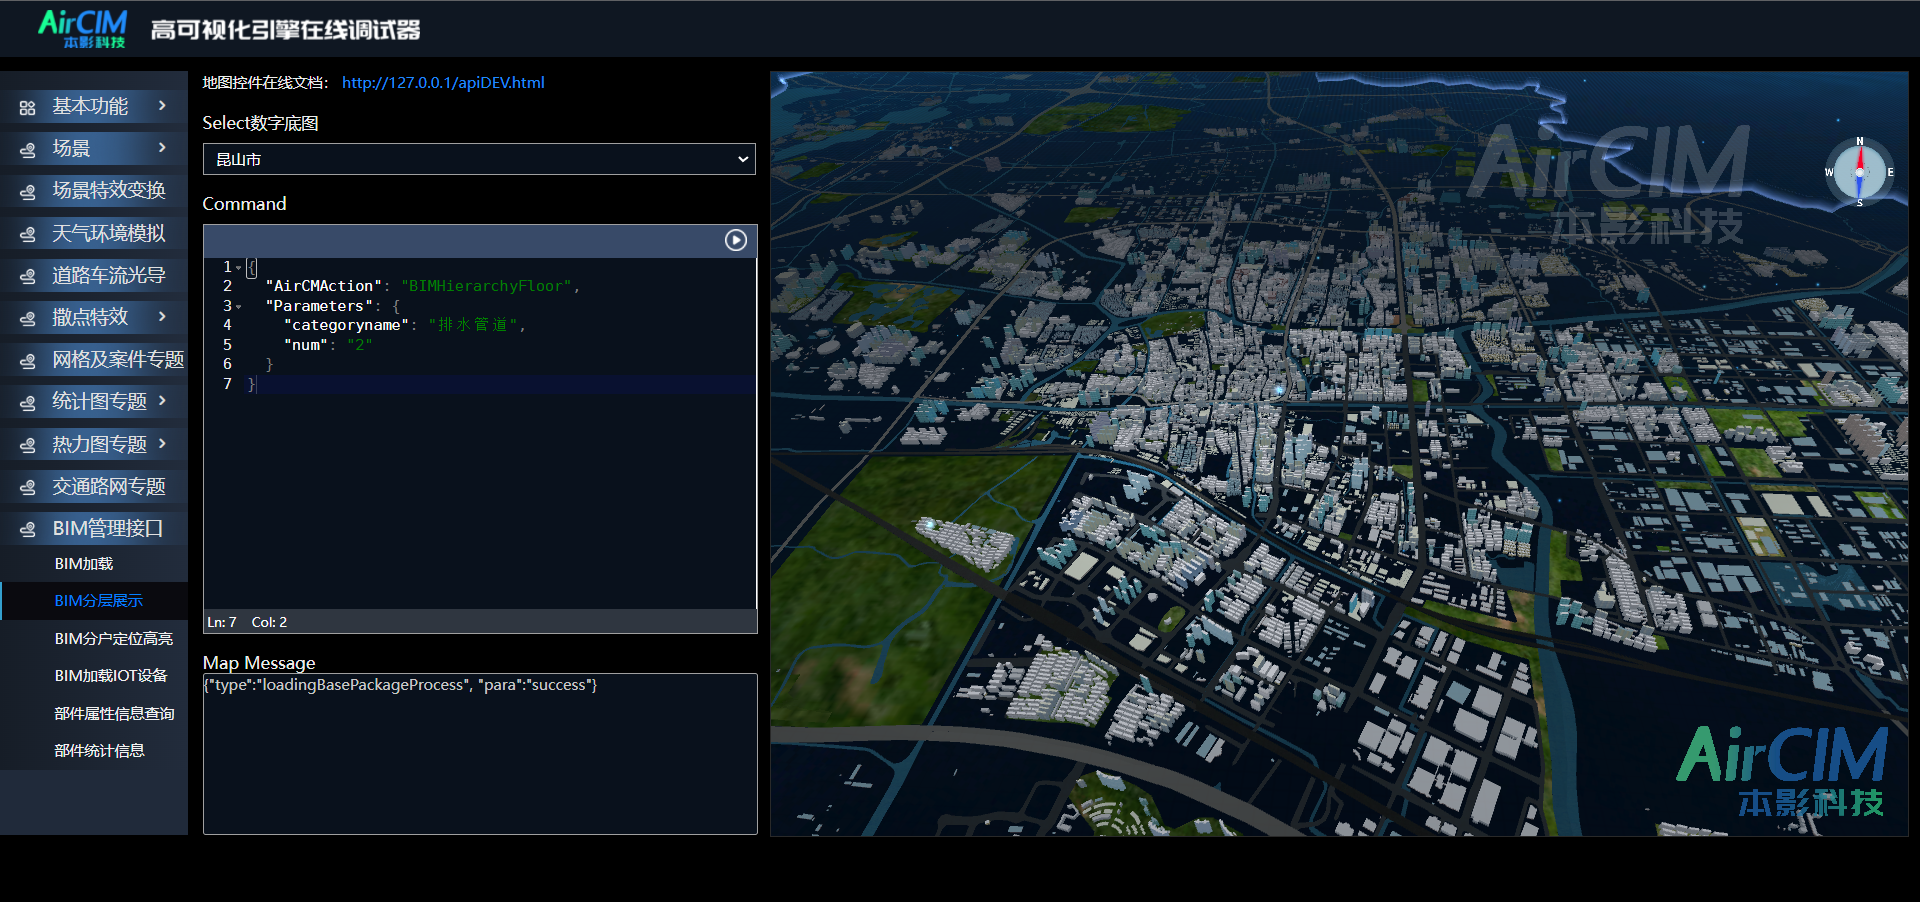1920x902 pixels.
Task: Click the "Parameters" key in editor
Action: (x=319, y=306)
